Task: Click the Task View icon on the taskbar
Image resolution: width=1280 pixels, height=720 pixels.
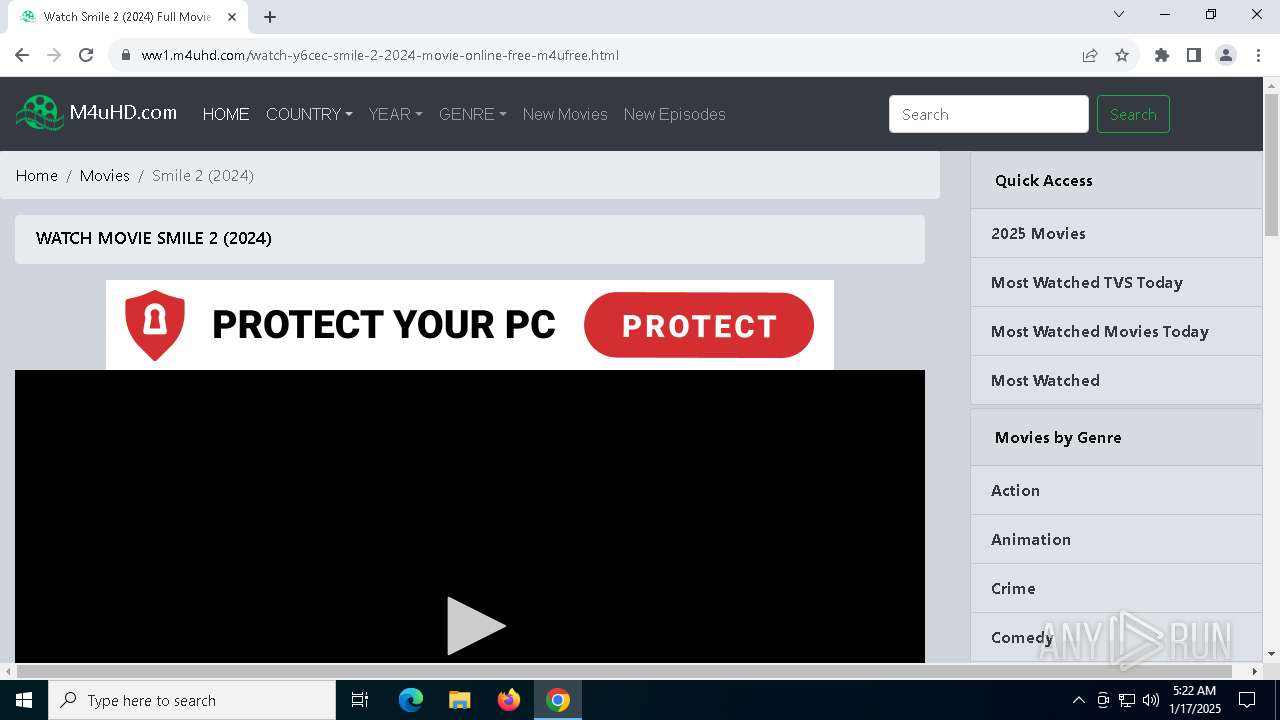Action: 360,700
